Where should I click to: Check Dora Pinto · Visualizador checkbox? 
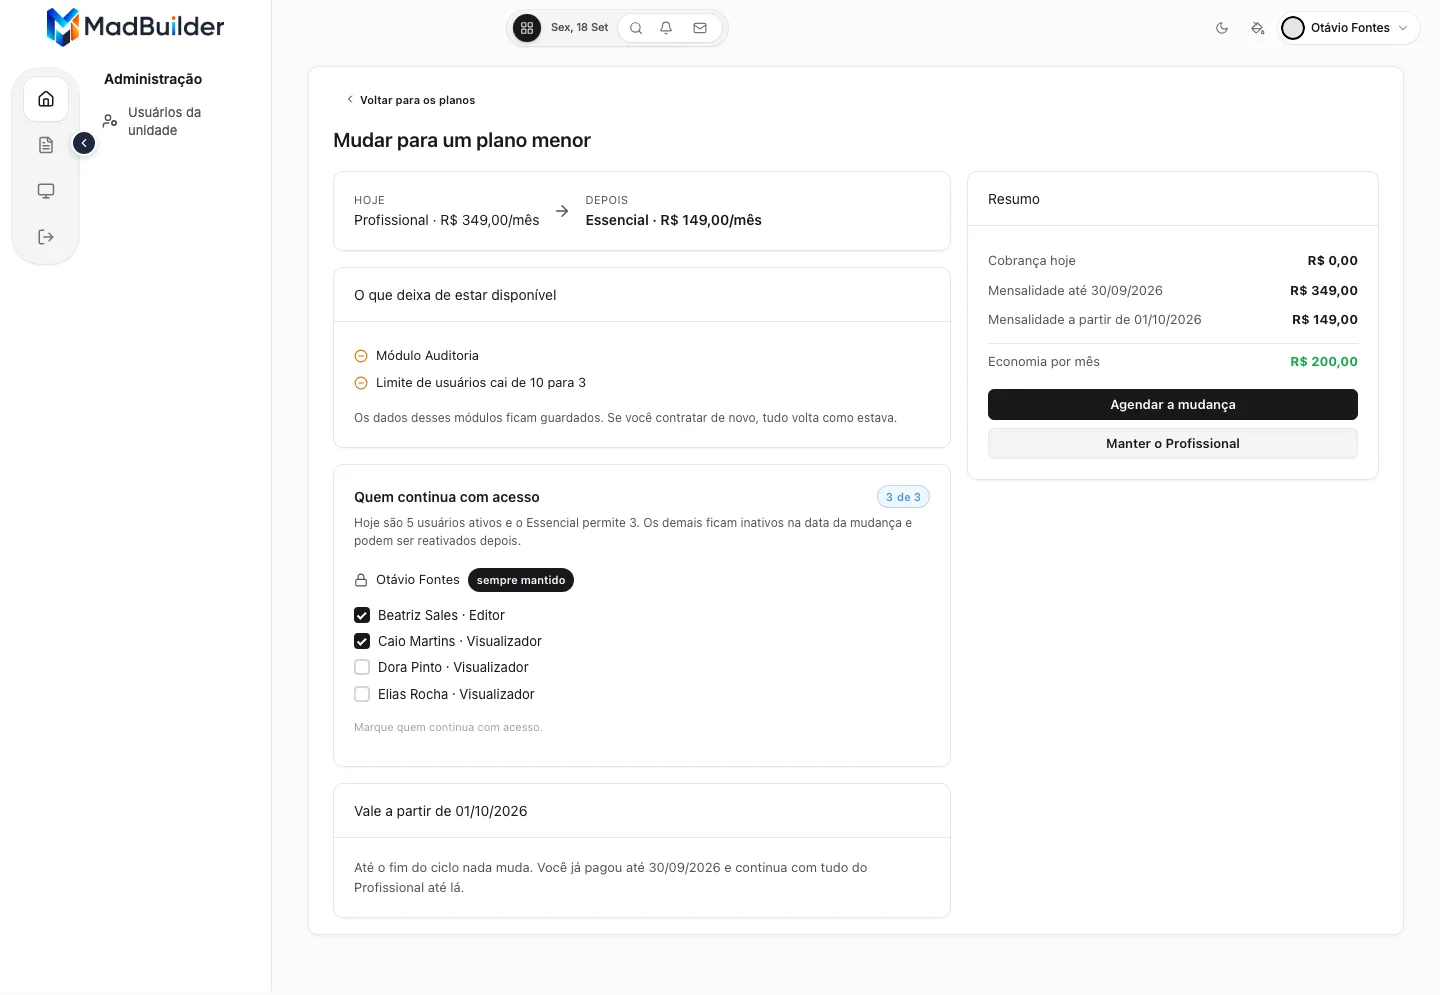point(362,667)
